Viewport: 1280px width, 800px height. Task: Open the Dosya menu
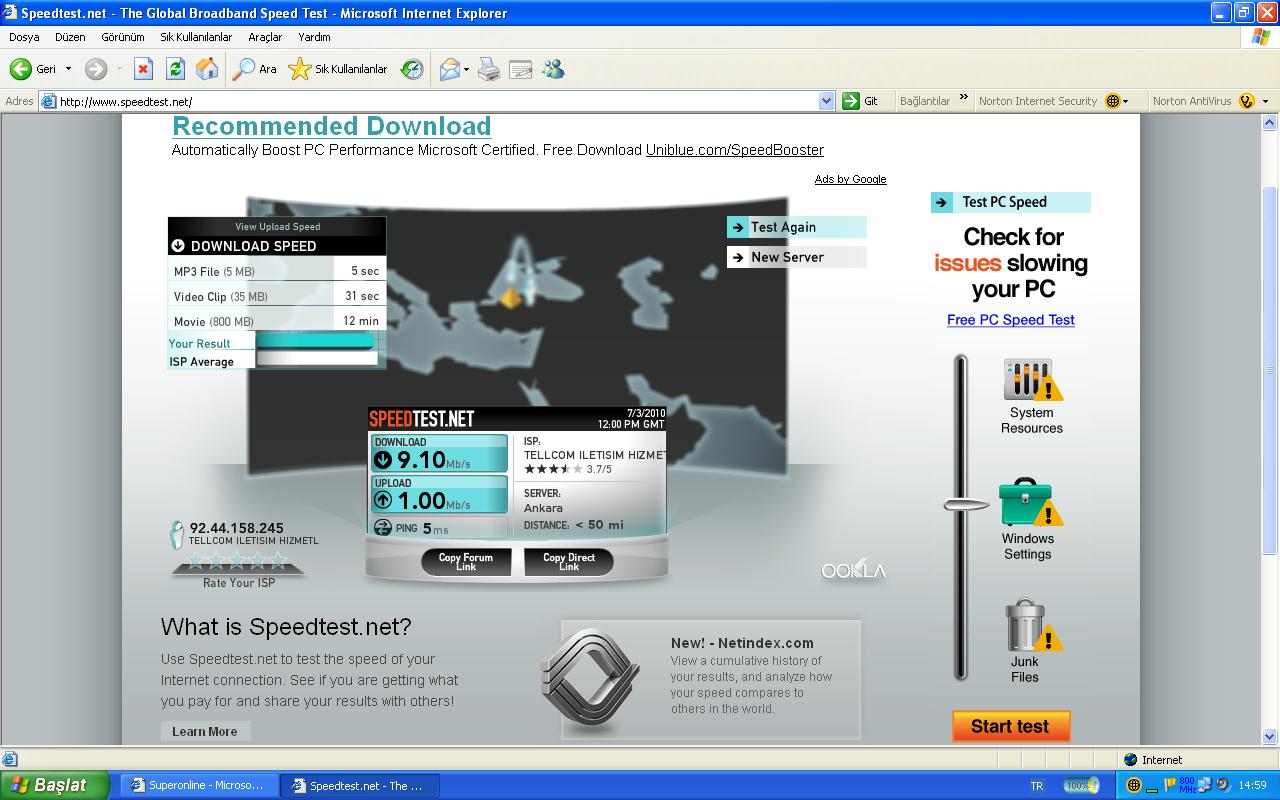tap(24, 37)
